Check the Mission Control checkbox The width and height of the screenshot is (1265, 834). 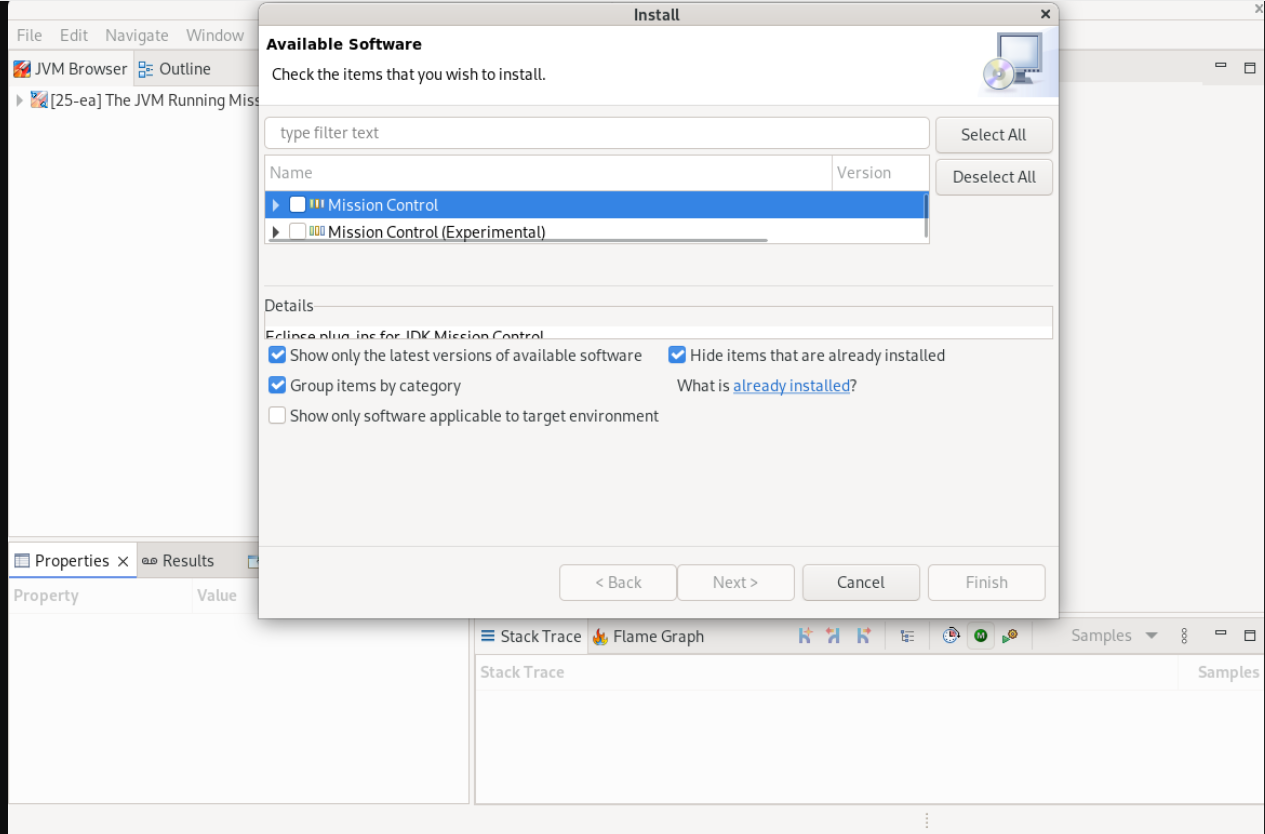(297, 205)
